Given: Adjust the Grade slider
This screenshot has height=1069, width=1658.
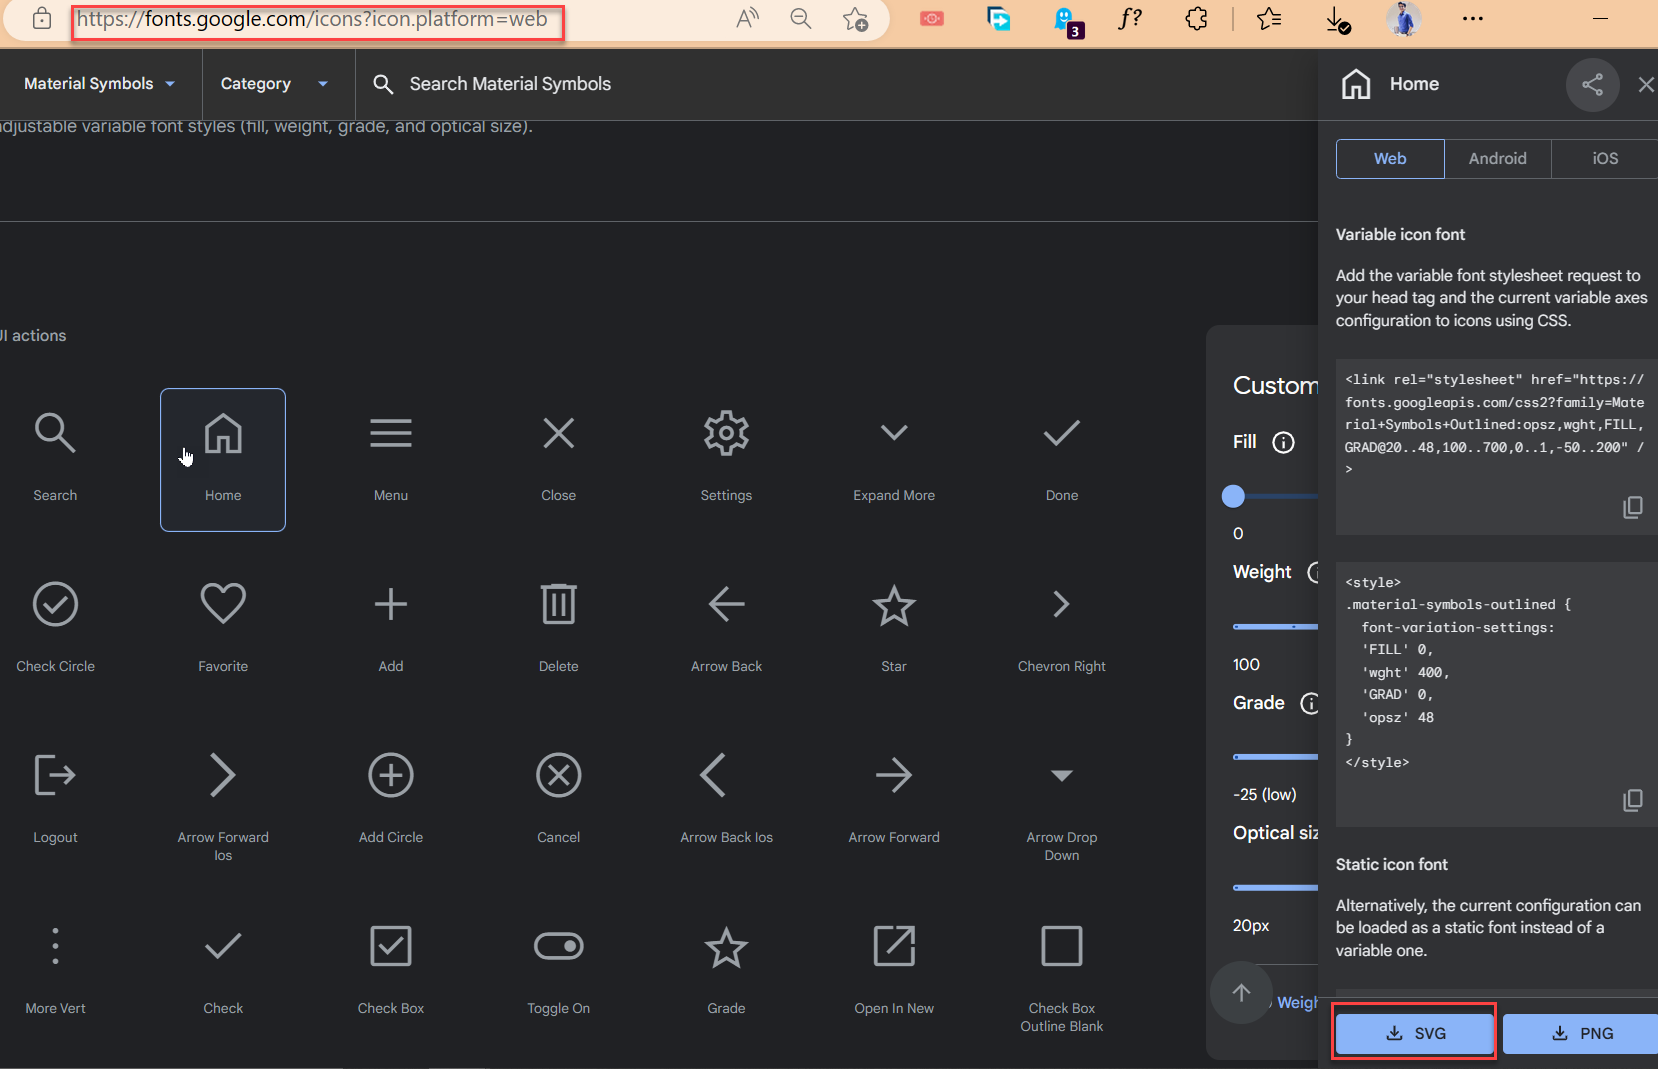Looking at the screenshot, I should (1276, 757).
